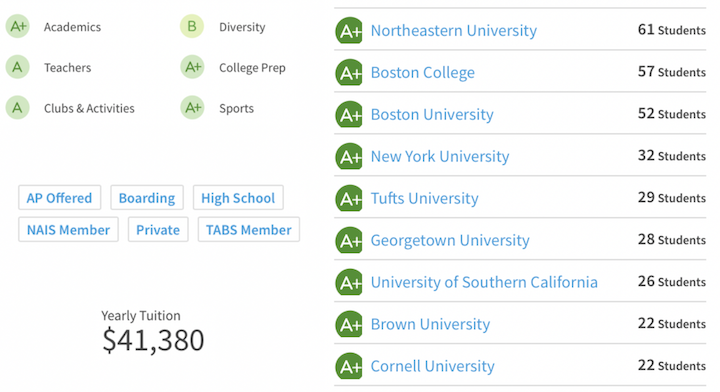This screenshot has height=392, width=720.
Task: Click the High School tag
Action: point(238,198)
